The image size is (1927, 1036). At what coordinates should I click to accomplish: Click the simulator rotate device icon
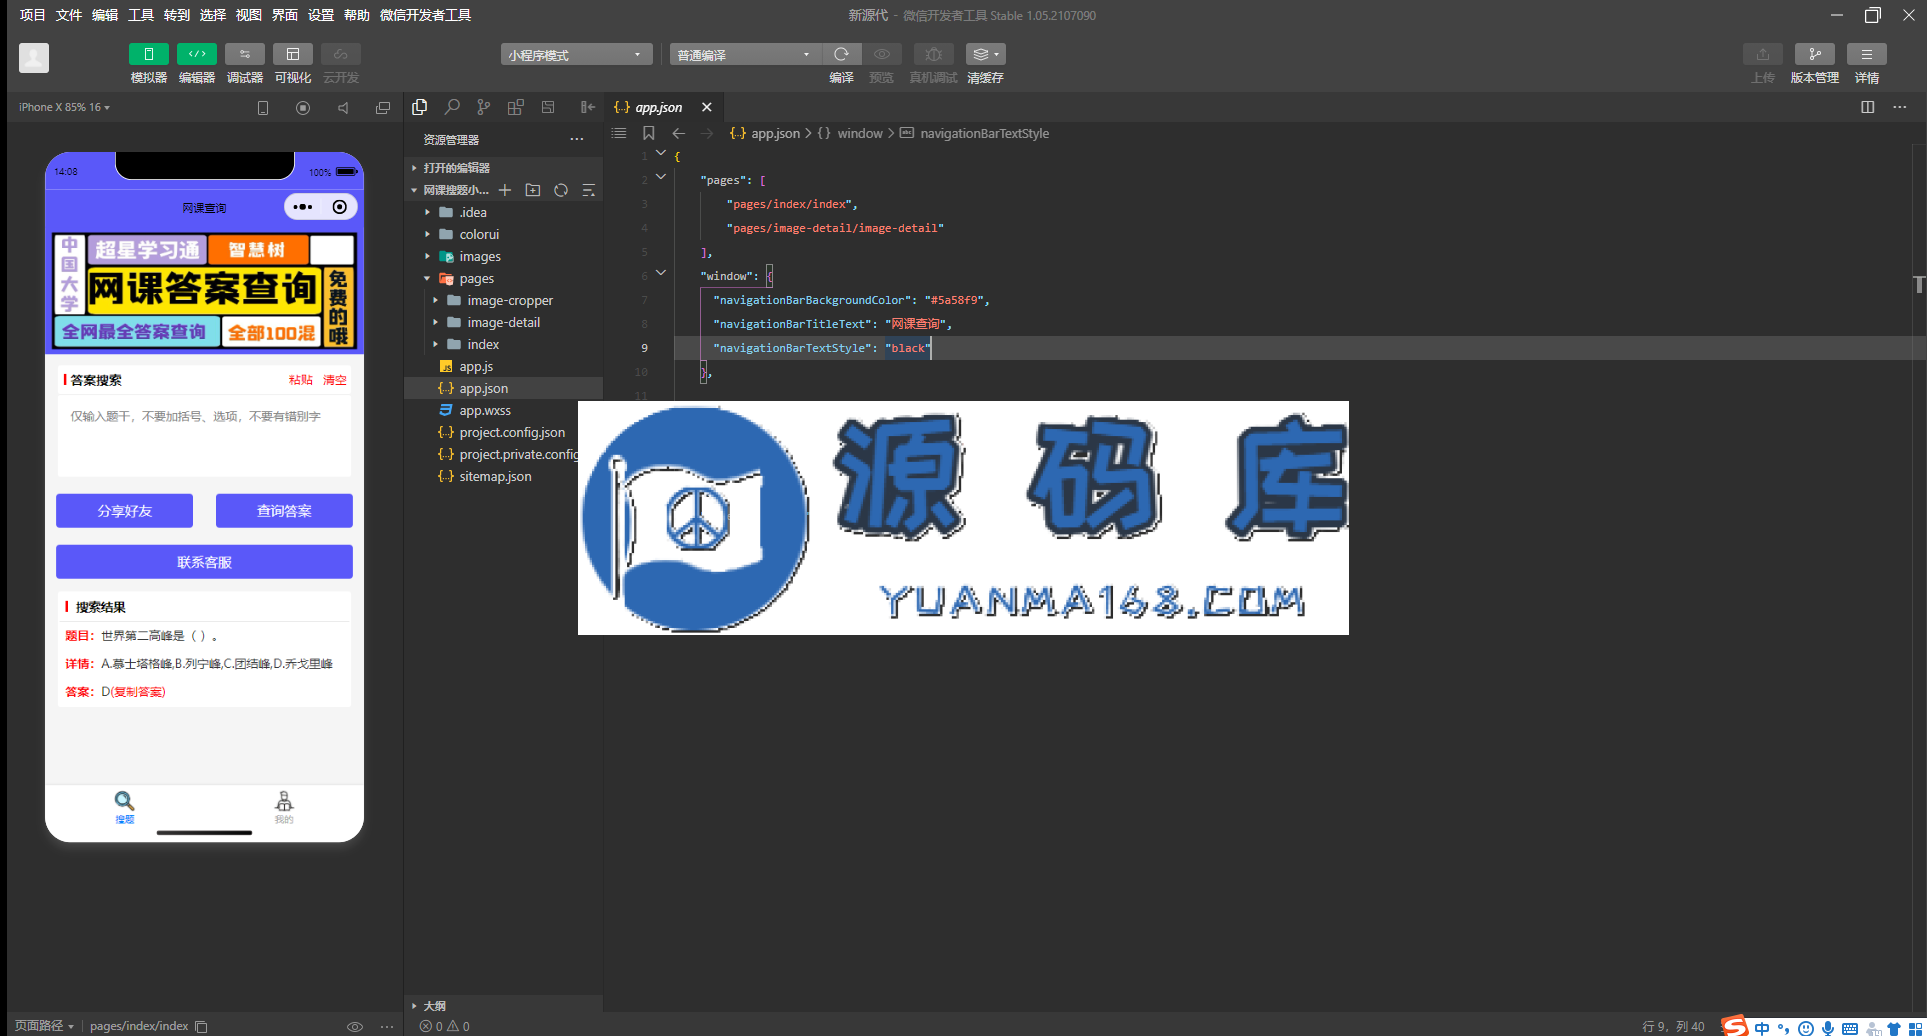[263, 108]
